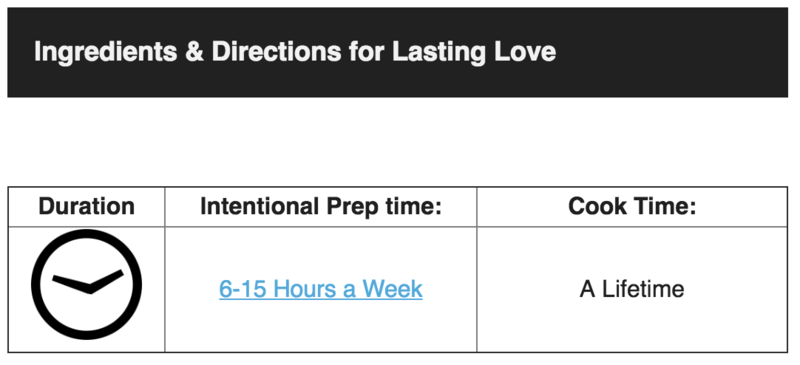Viewport: 800px width, 365px height.
Task: Click the Intentional Prep time header
Action: [x=321, y=206]
